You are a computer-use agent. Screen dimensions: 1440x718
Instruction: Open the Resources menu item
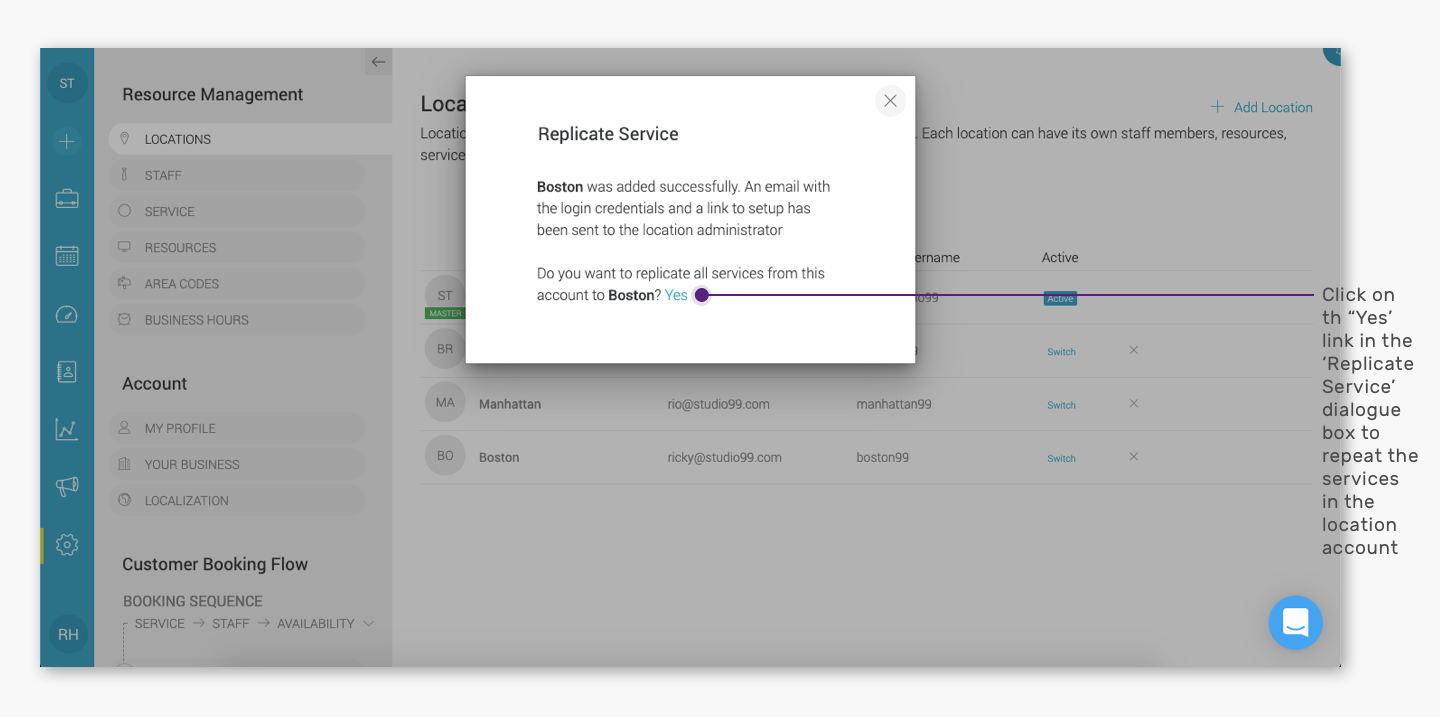click(237, 247)
